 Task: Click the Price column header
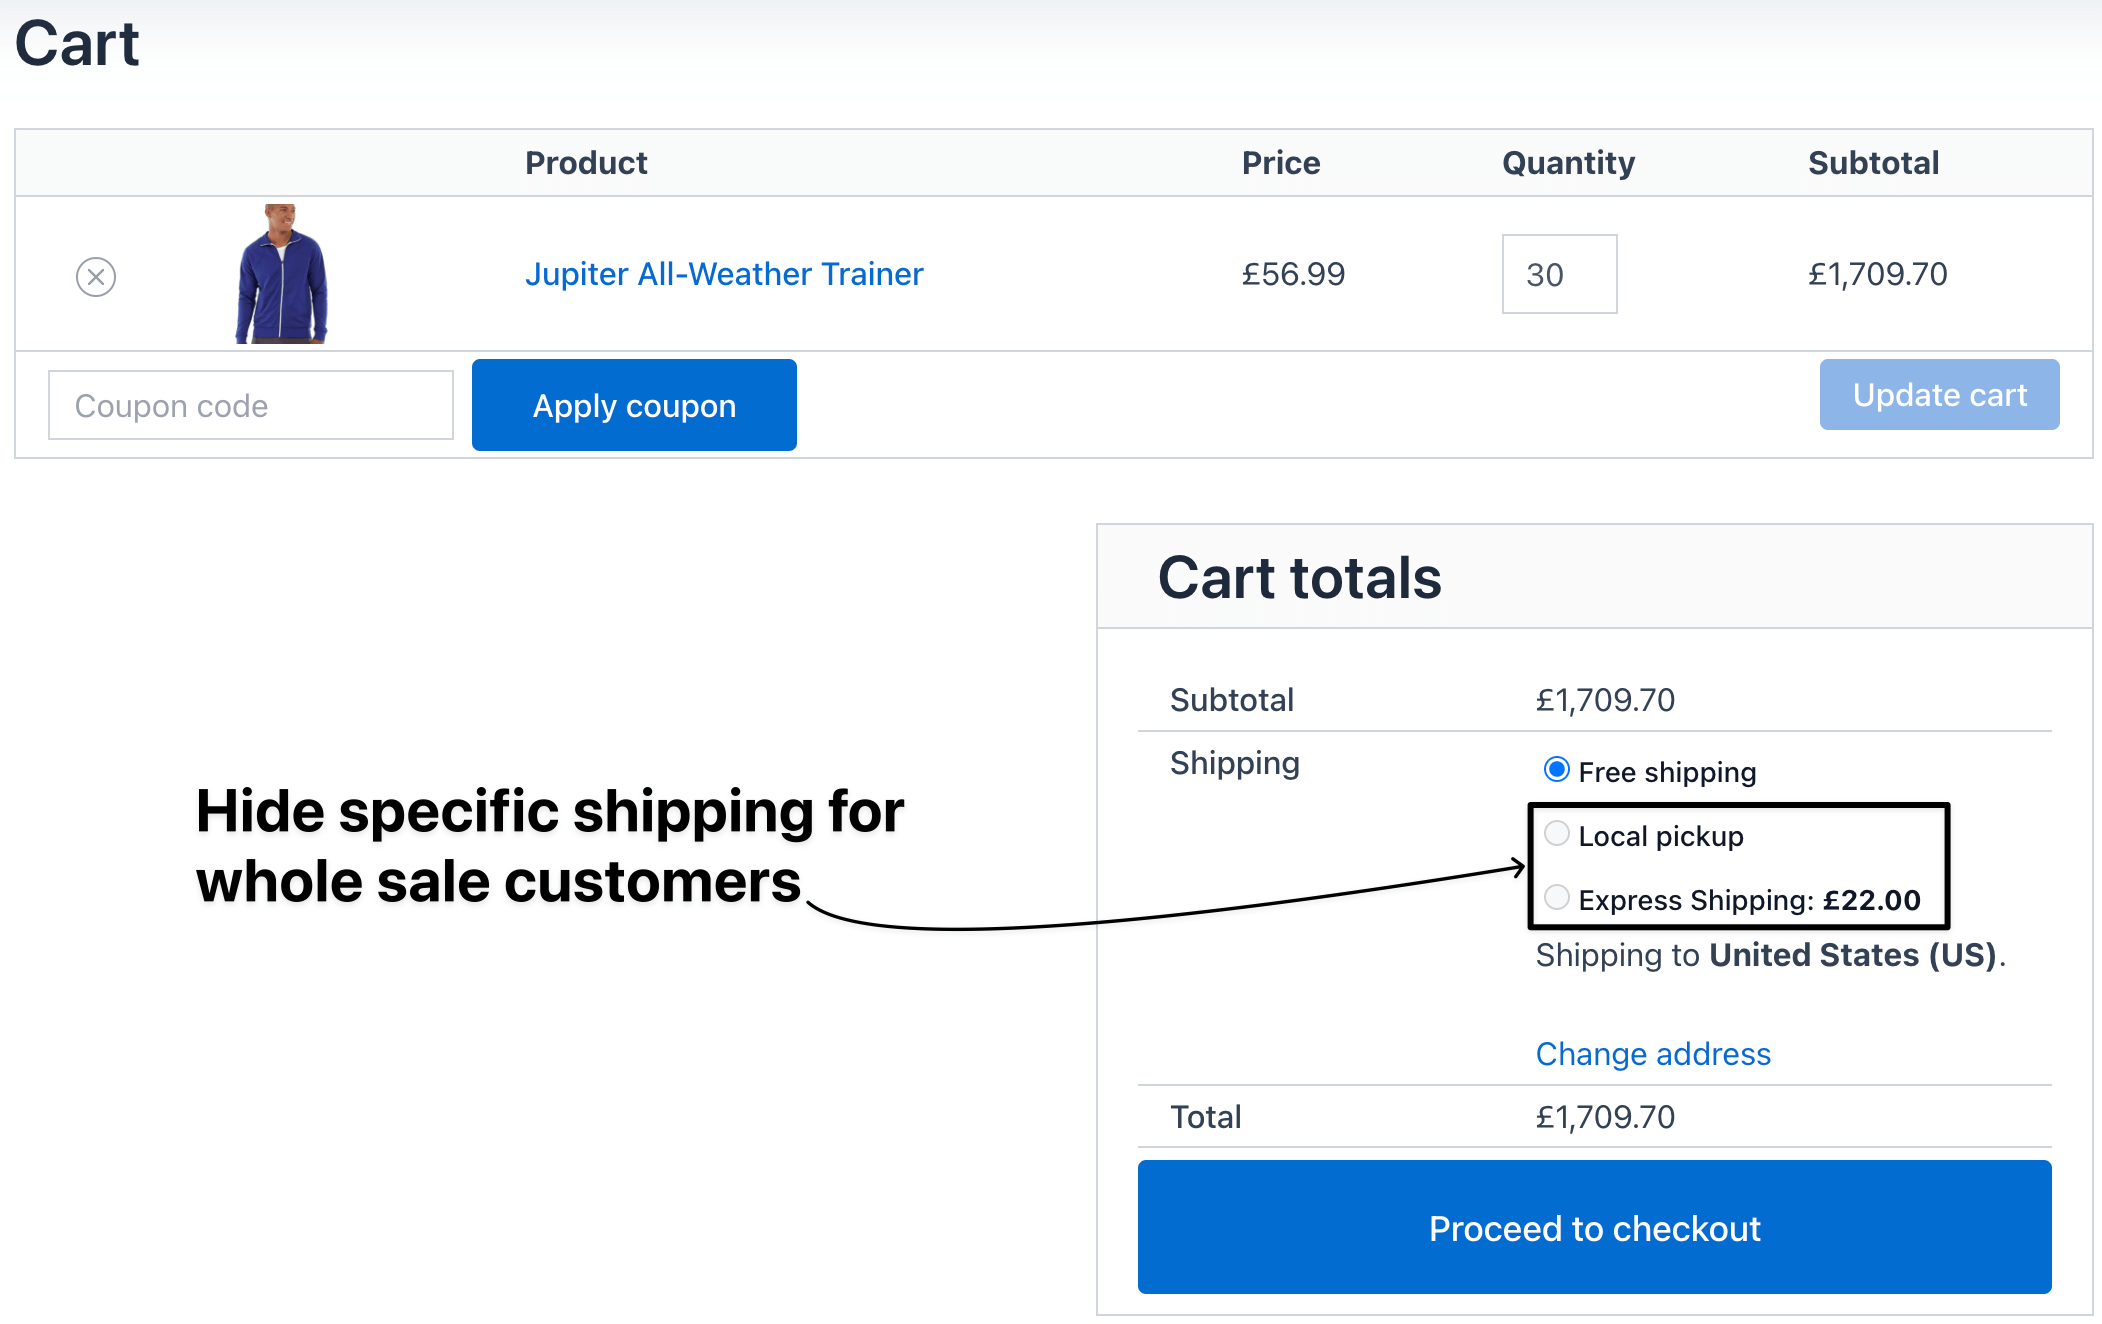pyautogui.click(x=1280, y=163)
